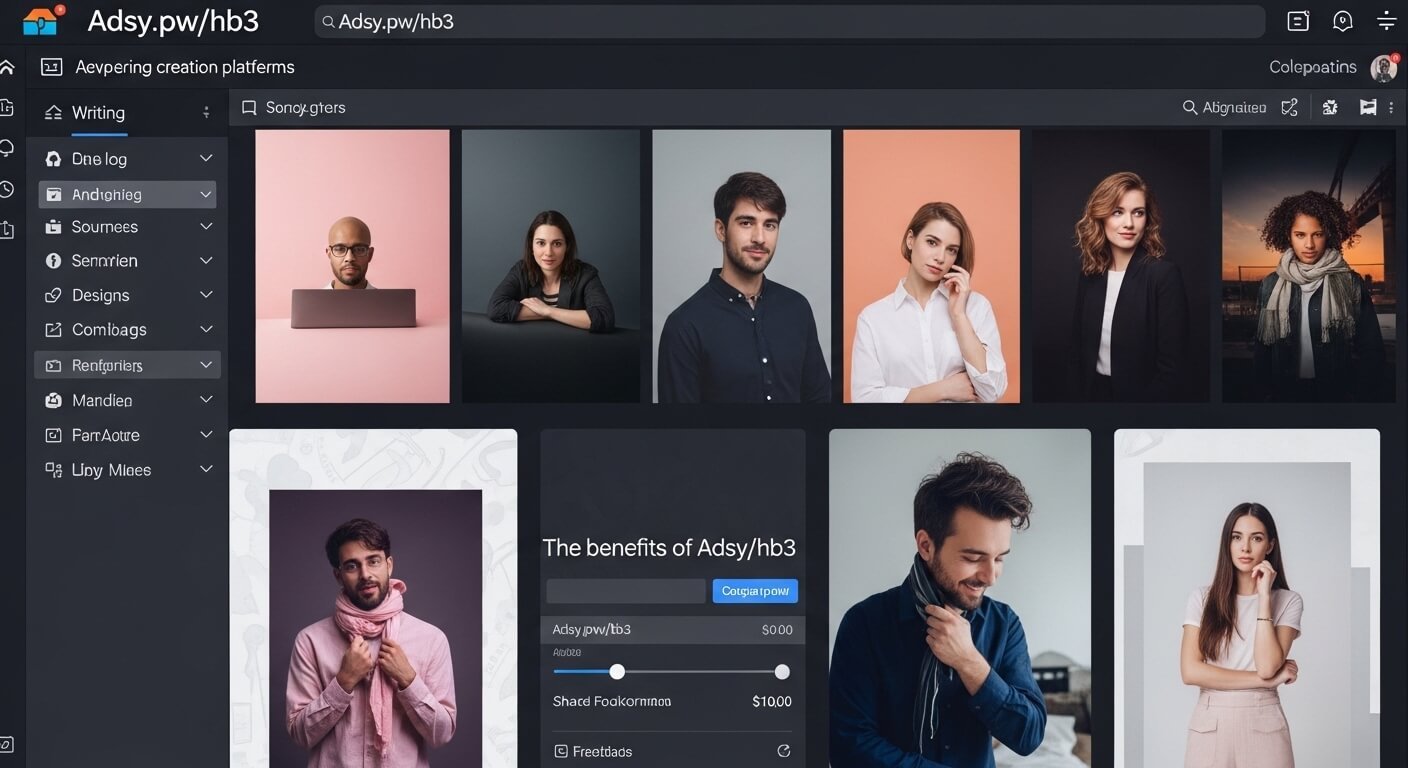Expand the Dne log sidebar section
Image resolution: width=1408 pixels, height=768 pixels.
(206, 159)
